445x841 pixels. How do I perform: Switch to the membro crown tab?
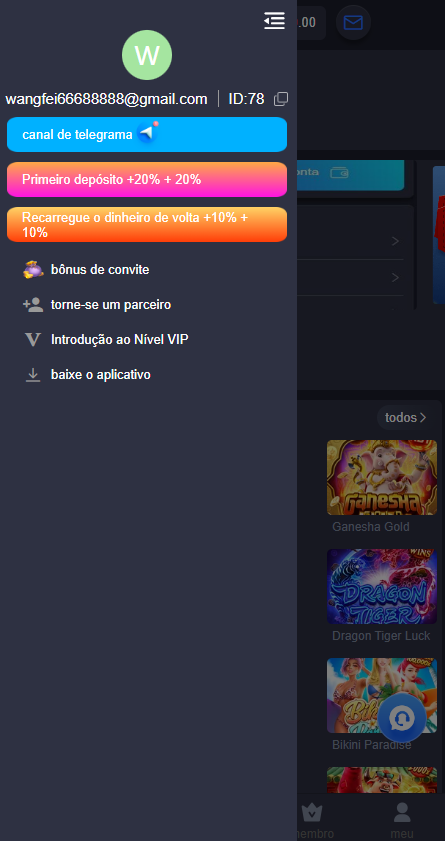click(x=312, y=820)
